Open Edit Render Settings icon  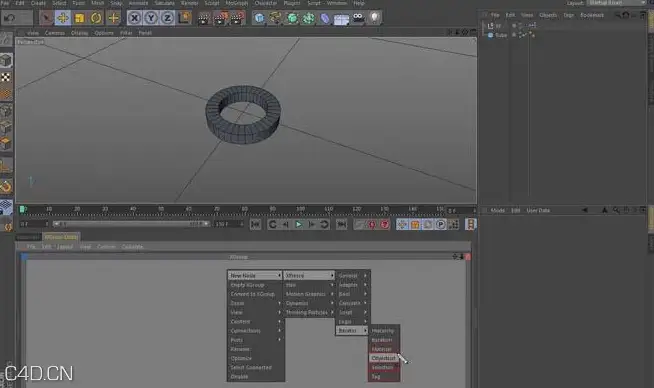[x=237, y=18]
